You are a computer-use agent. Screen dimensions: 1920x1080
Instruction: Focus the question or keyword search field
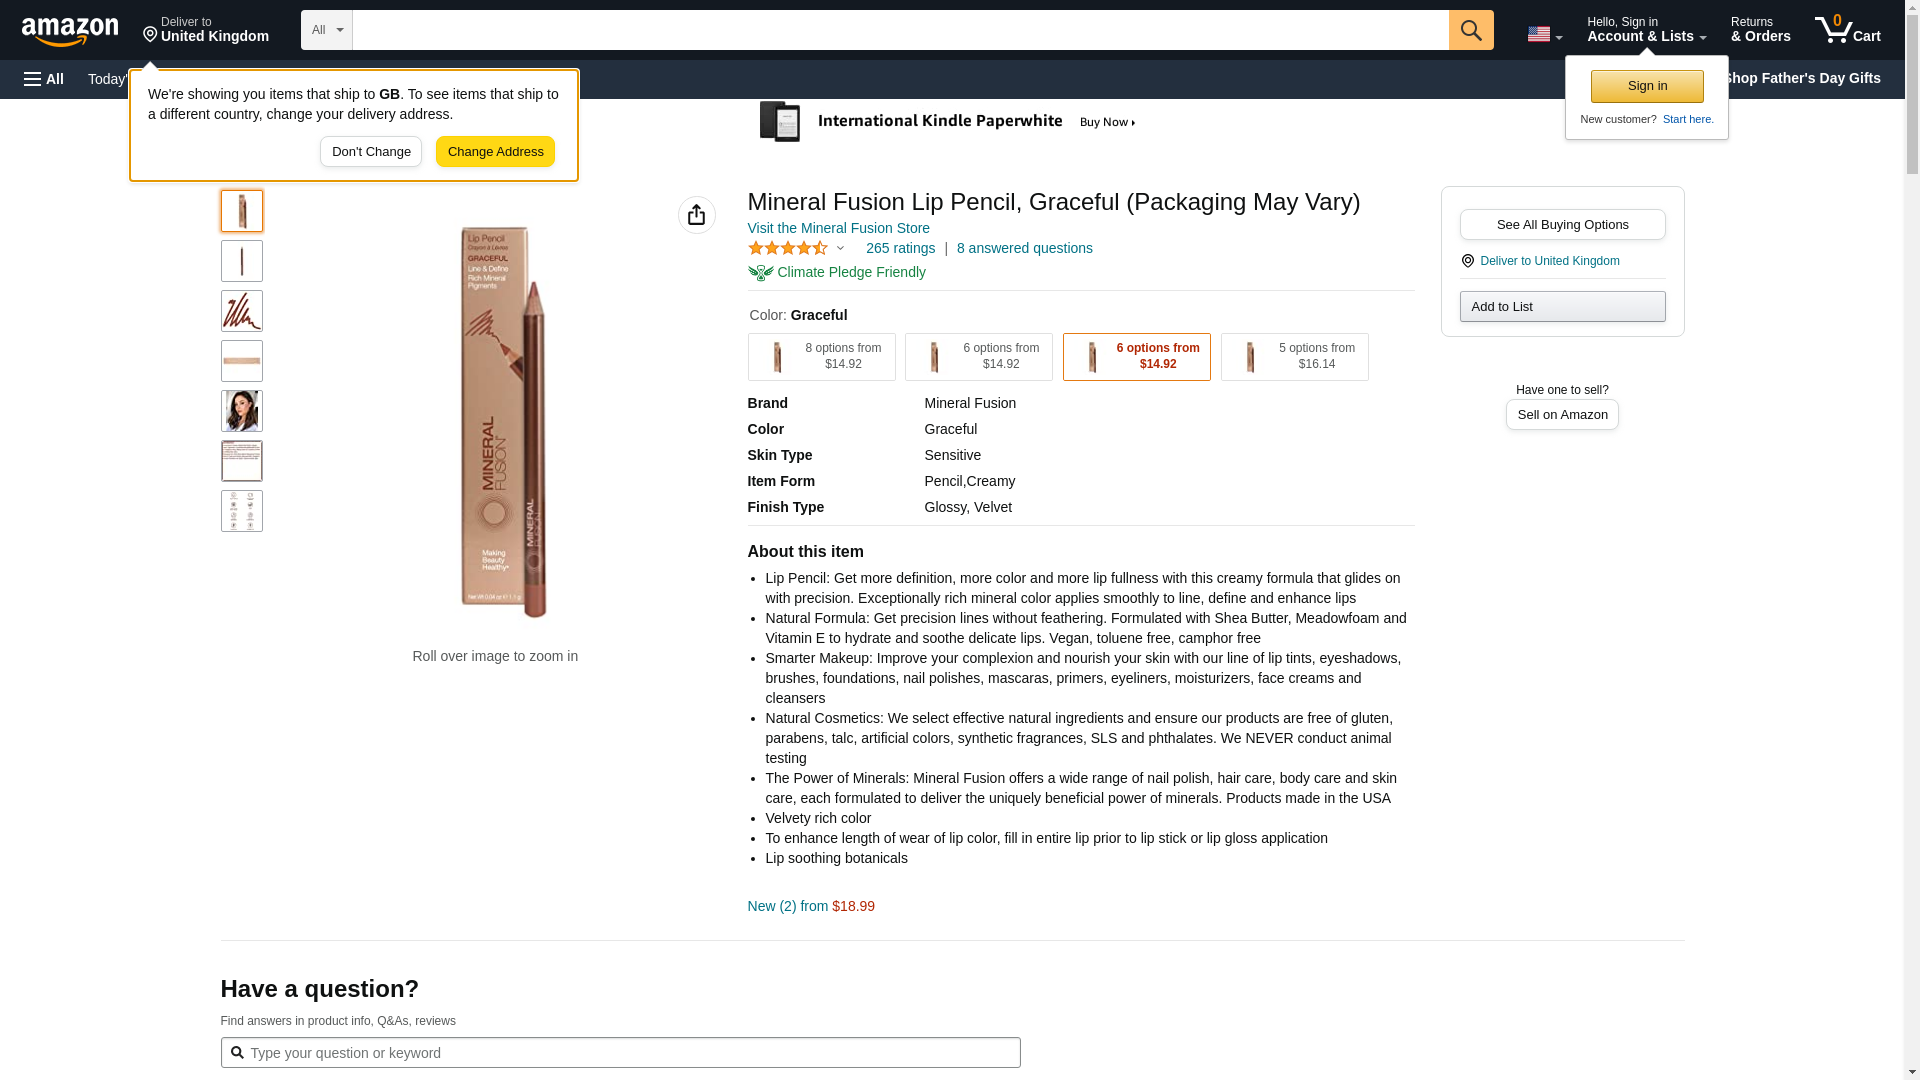tap(620, 1052)
